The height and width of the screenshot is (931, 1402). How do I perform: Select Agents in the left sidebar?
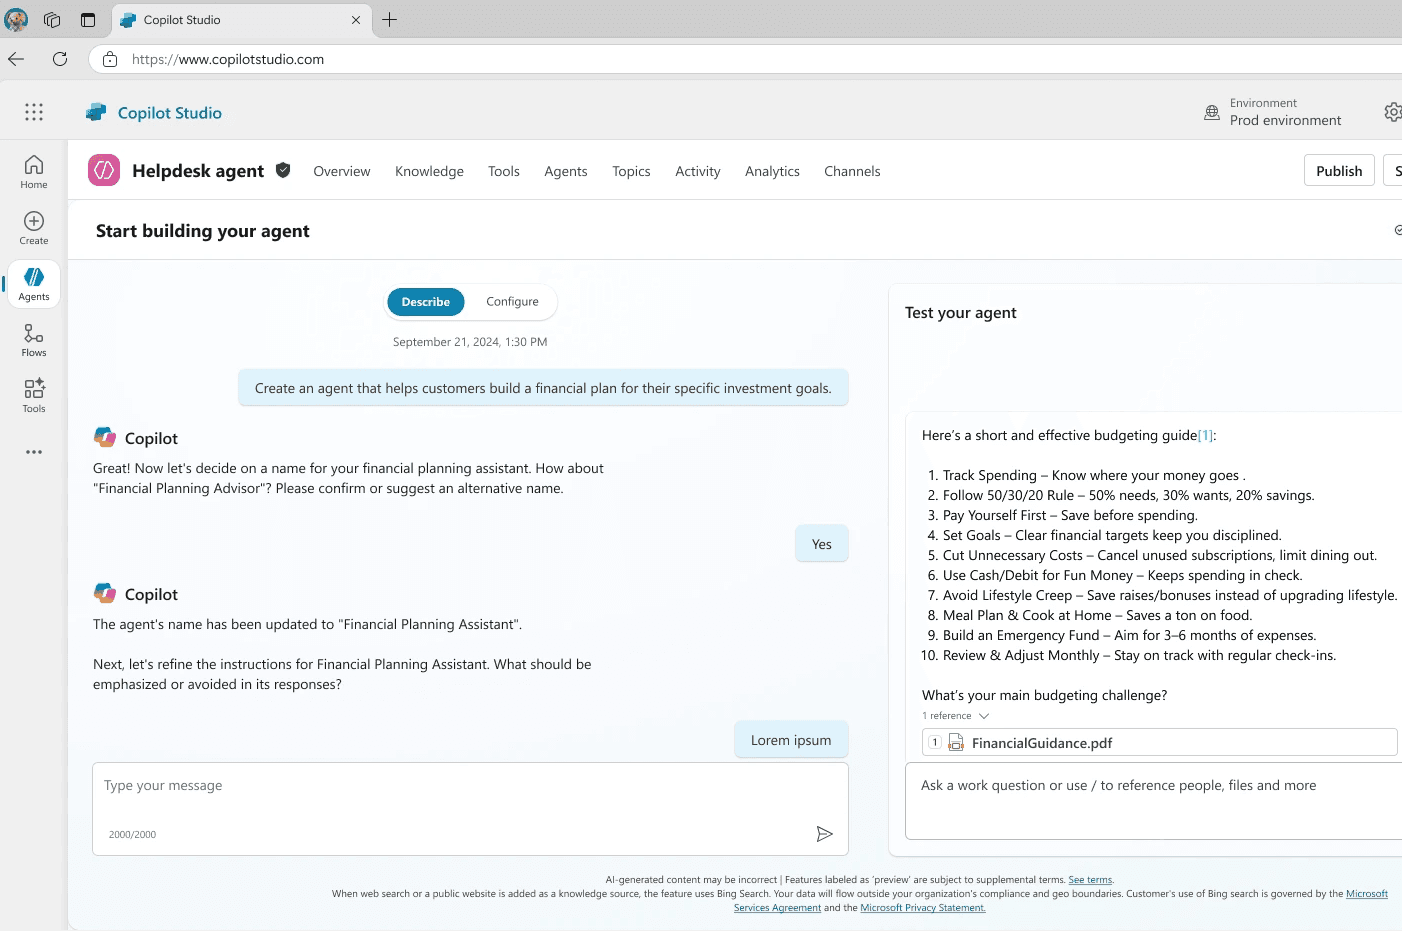click(x=34, y=284)
